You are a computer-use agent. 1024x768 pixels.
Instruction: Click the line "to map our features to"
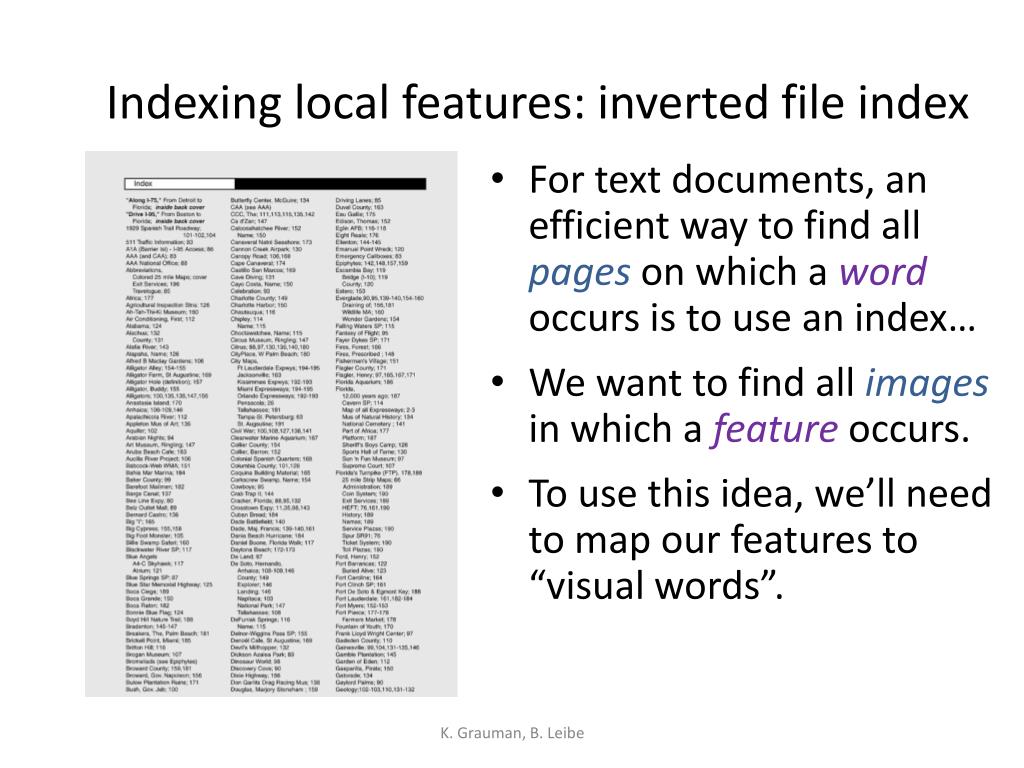coord(723,540)
